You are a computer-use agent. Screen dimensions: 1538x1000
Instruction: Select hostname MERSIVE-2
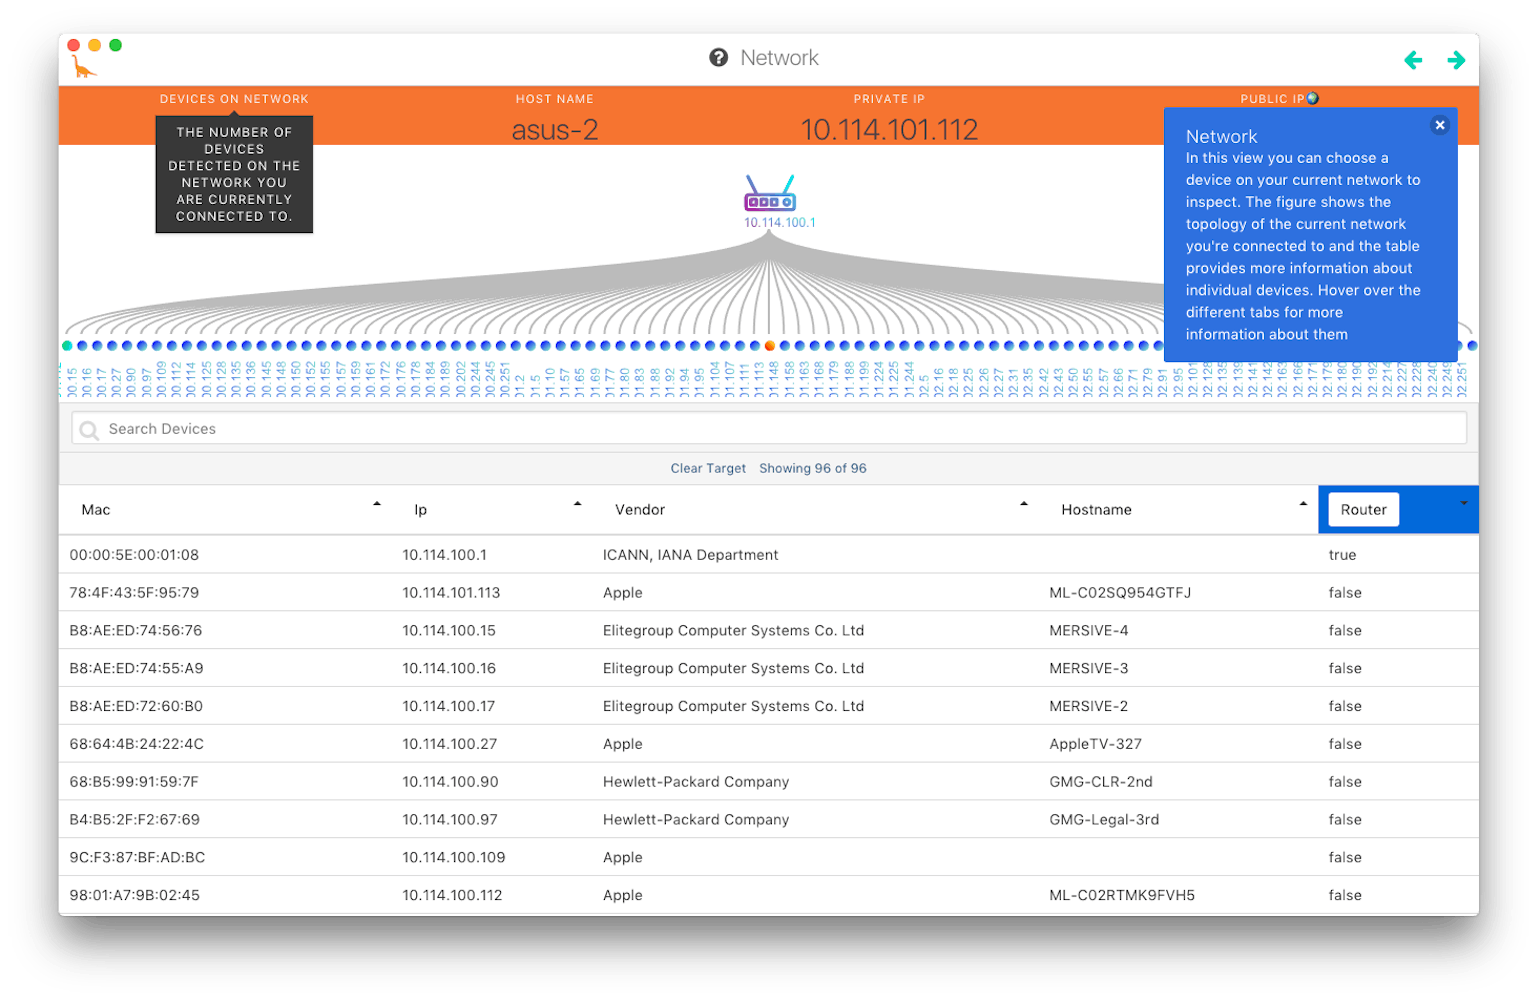1089,706
